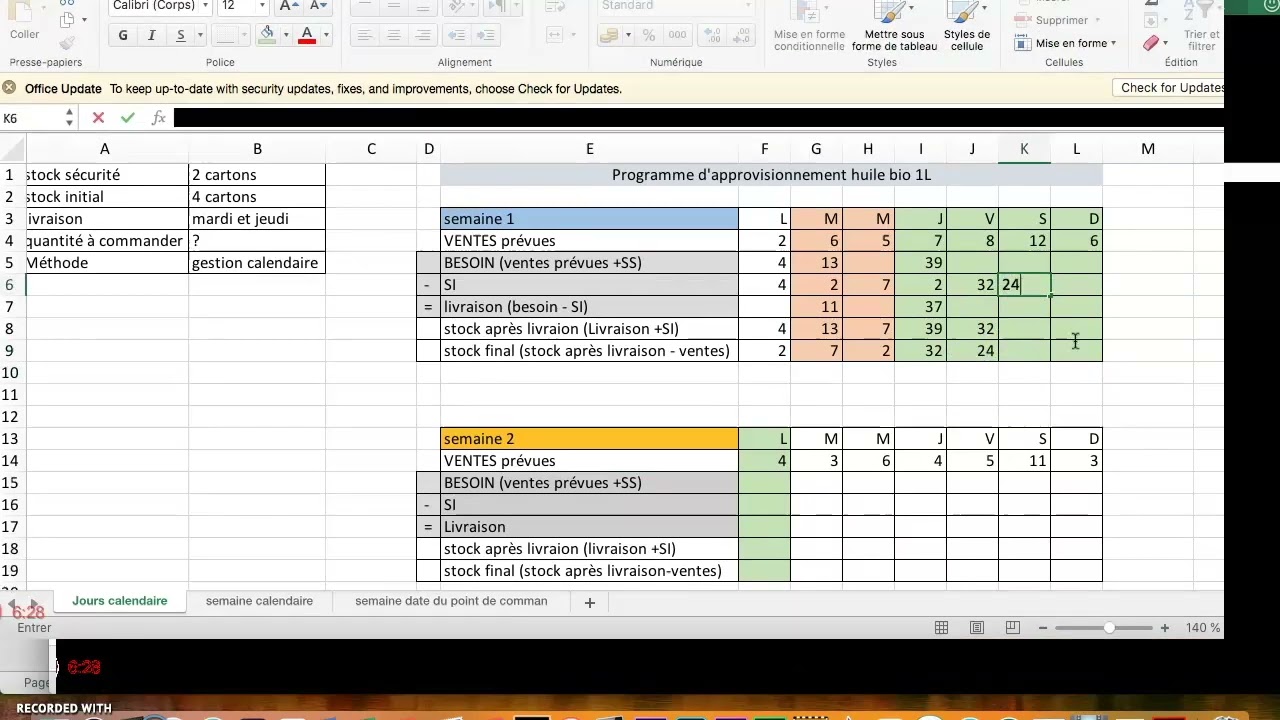Align text right in the cell
Screen dimensions: 1280x720
[x=423, y=35]
